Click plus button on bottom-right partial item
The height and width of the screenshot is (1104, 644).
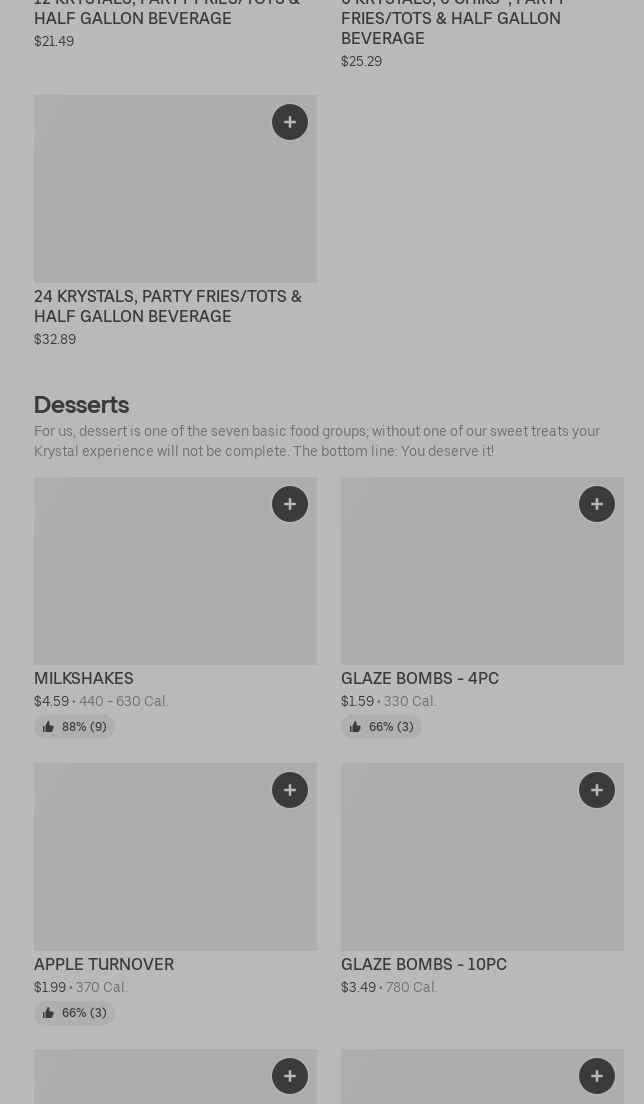[x=597, y=1076]
